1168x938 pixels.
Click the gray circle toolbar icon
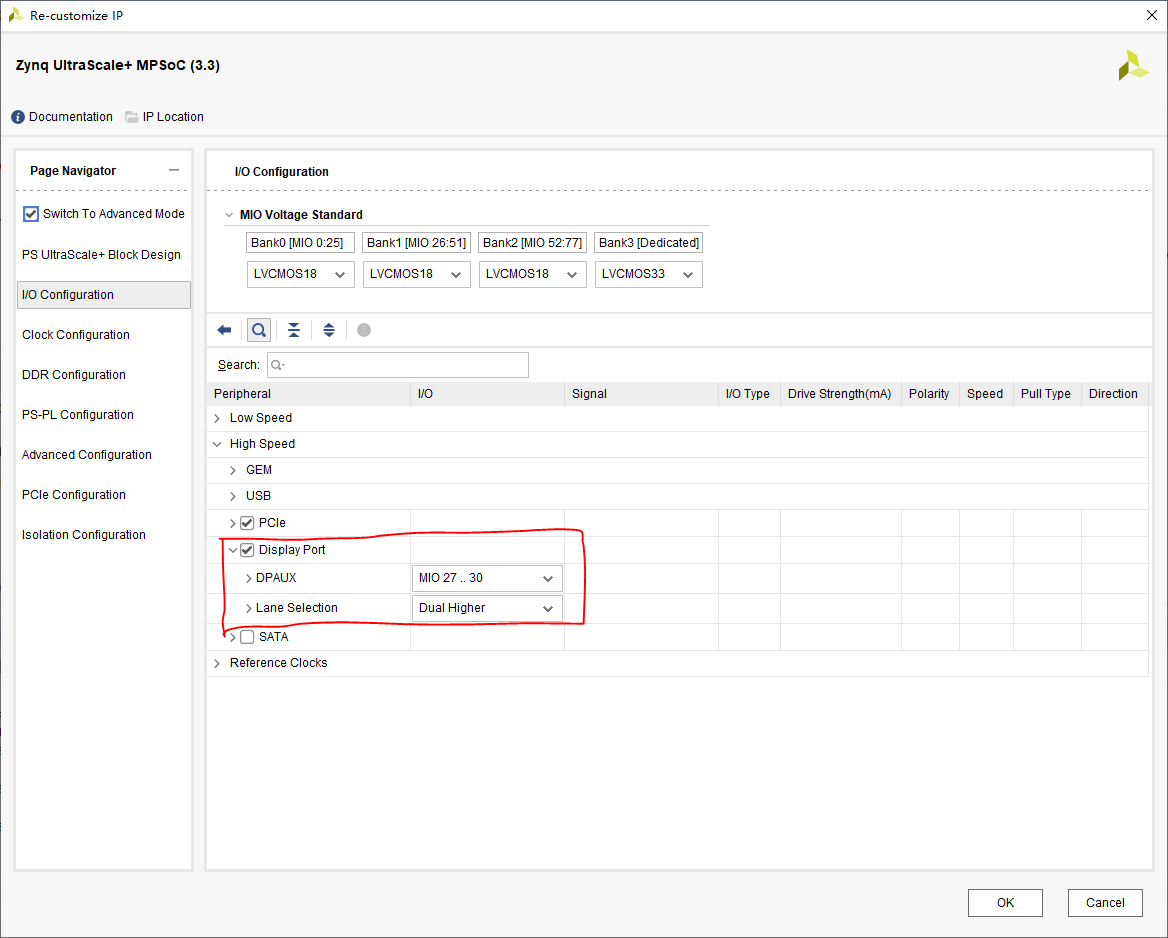tap(364, 330)
